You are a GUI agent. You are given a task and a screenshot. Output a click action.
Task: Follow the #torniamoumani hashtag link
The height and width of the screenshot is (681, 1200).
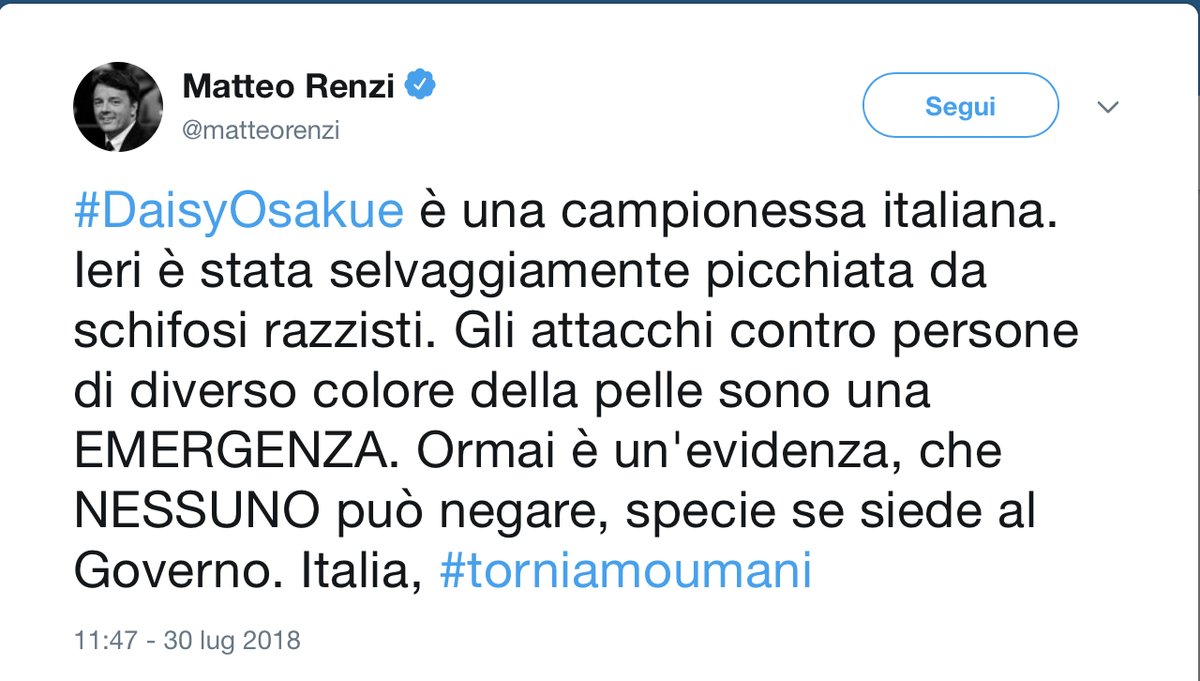625,572
